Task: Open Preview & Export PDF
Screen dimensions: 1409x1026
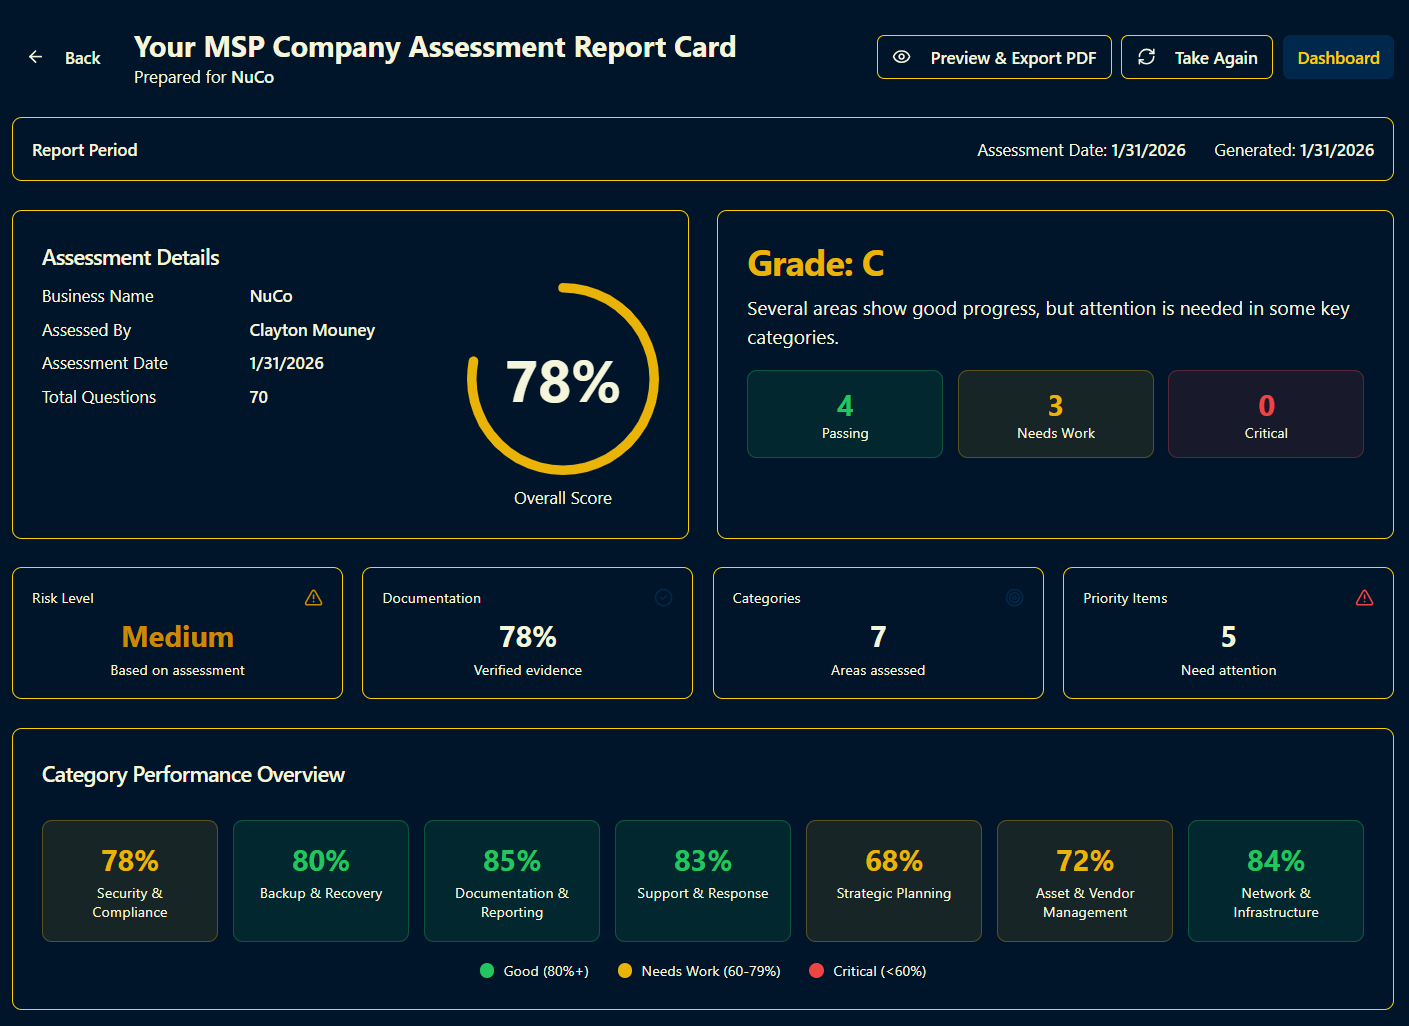Action: pos(994,57)
